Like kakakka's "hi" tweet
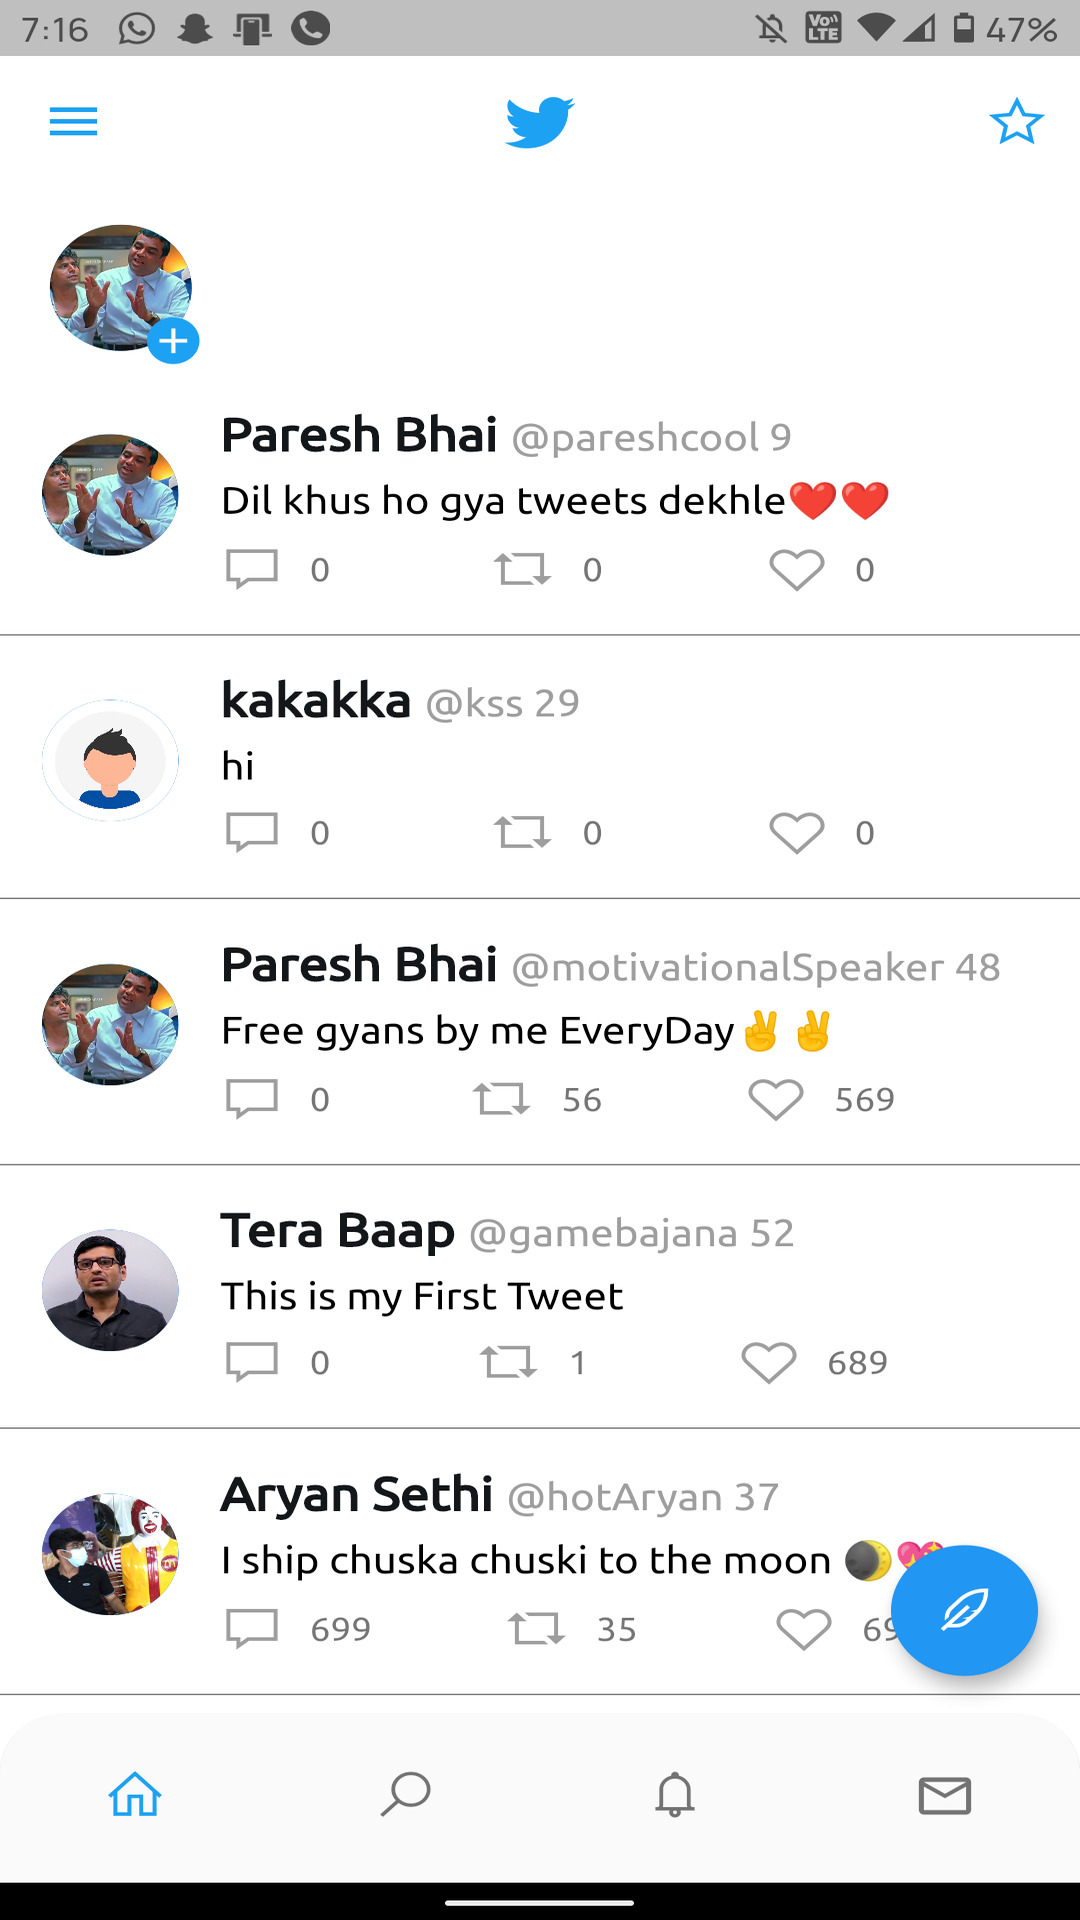The height and width of the screenshot is (1920, 1080). coord(796,832)
